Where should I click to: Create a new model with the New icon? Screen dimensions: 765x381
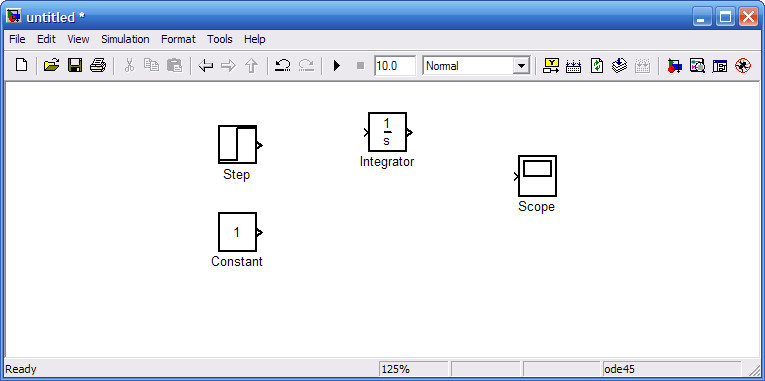tap(21, 65)
